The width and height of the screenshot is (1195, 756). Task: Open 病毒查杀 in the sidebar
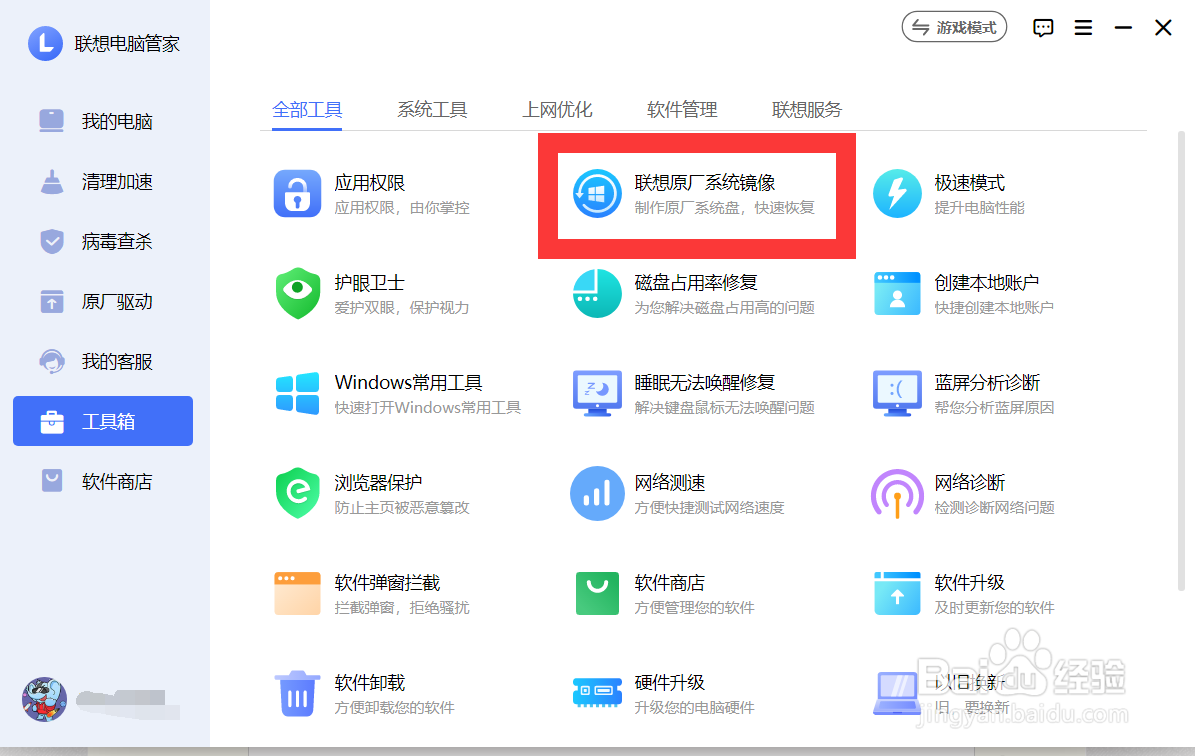(x=103, y=242)
